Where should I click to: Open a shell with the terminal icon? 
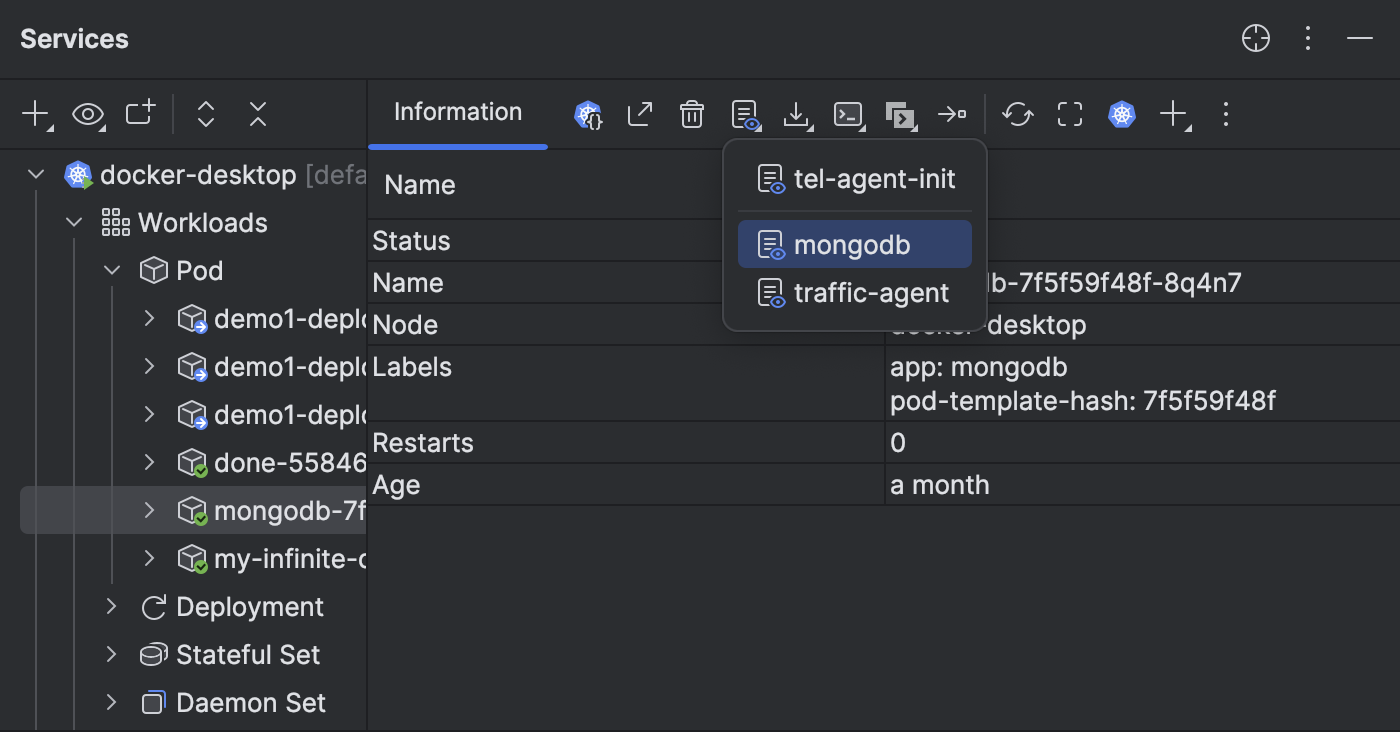click(849, 114)
